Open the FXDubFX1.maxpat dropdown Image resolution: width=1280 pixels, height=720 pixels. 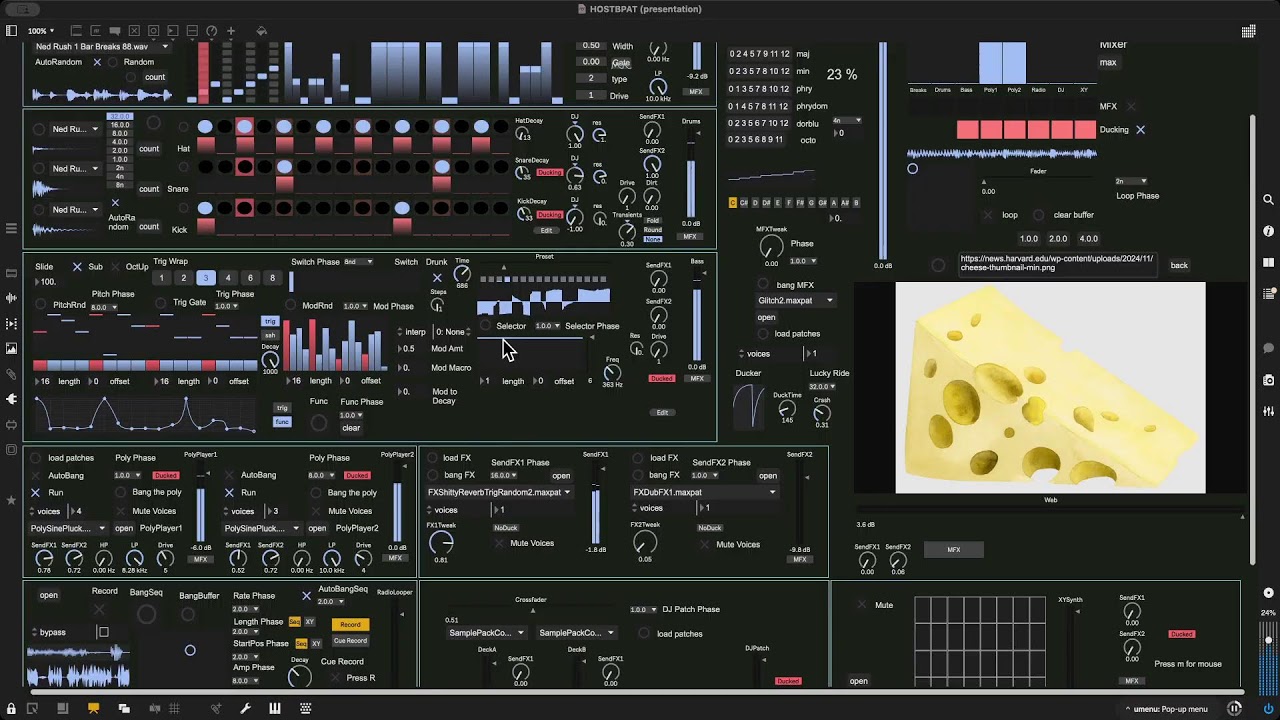(x=704, y=492)
